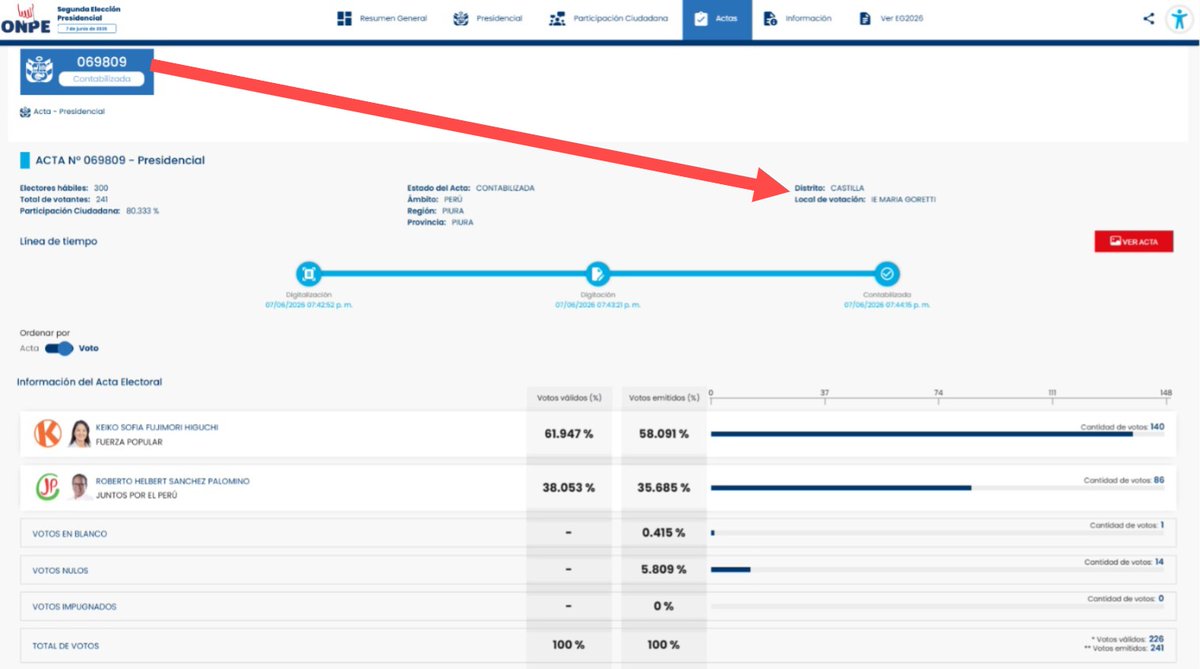The height and width of the screenshot is (669, 1200).
Task: Open the Información tab
Action: click(x=797, y=19)
